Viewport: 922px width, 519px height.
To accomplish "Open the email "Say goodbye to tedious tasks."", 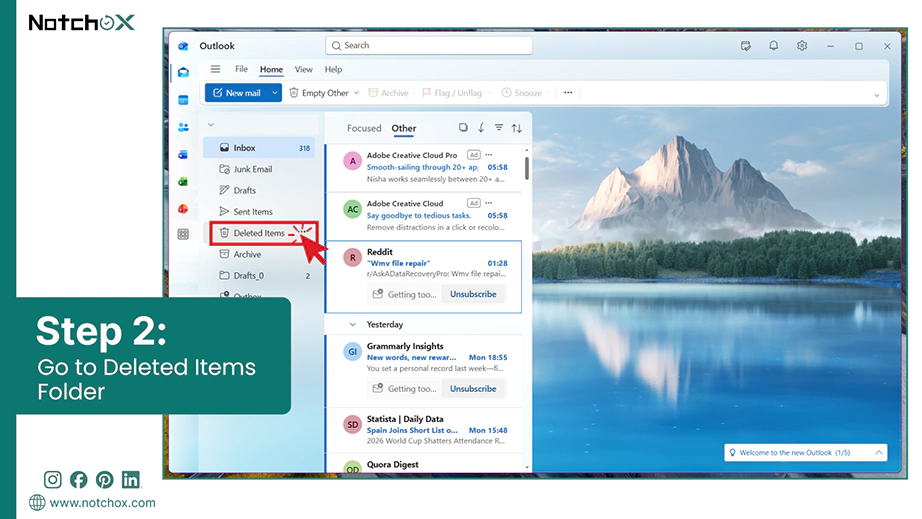I will click(423, 215).
